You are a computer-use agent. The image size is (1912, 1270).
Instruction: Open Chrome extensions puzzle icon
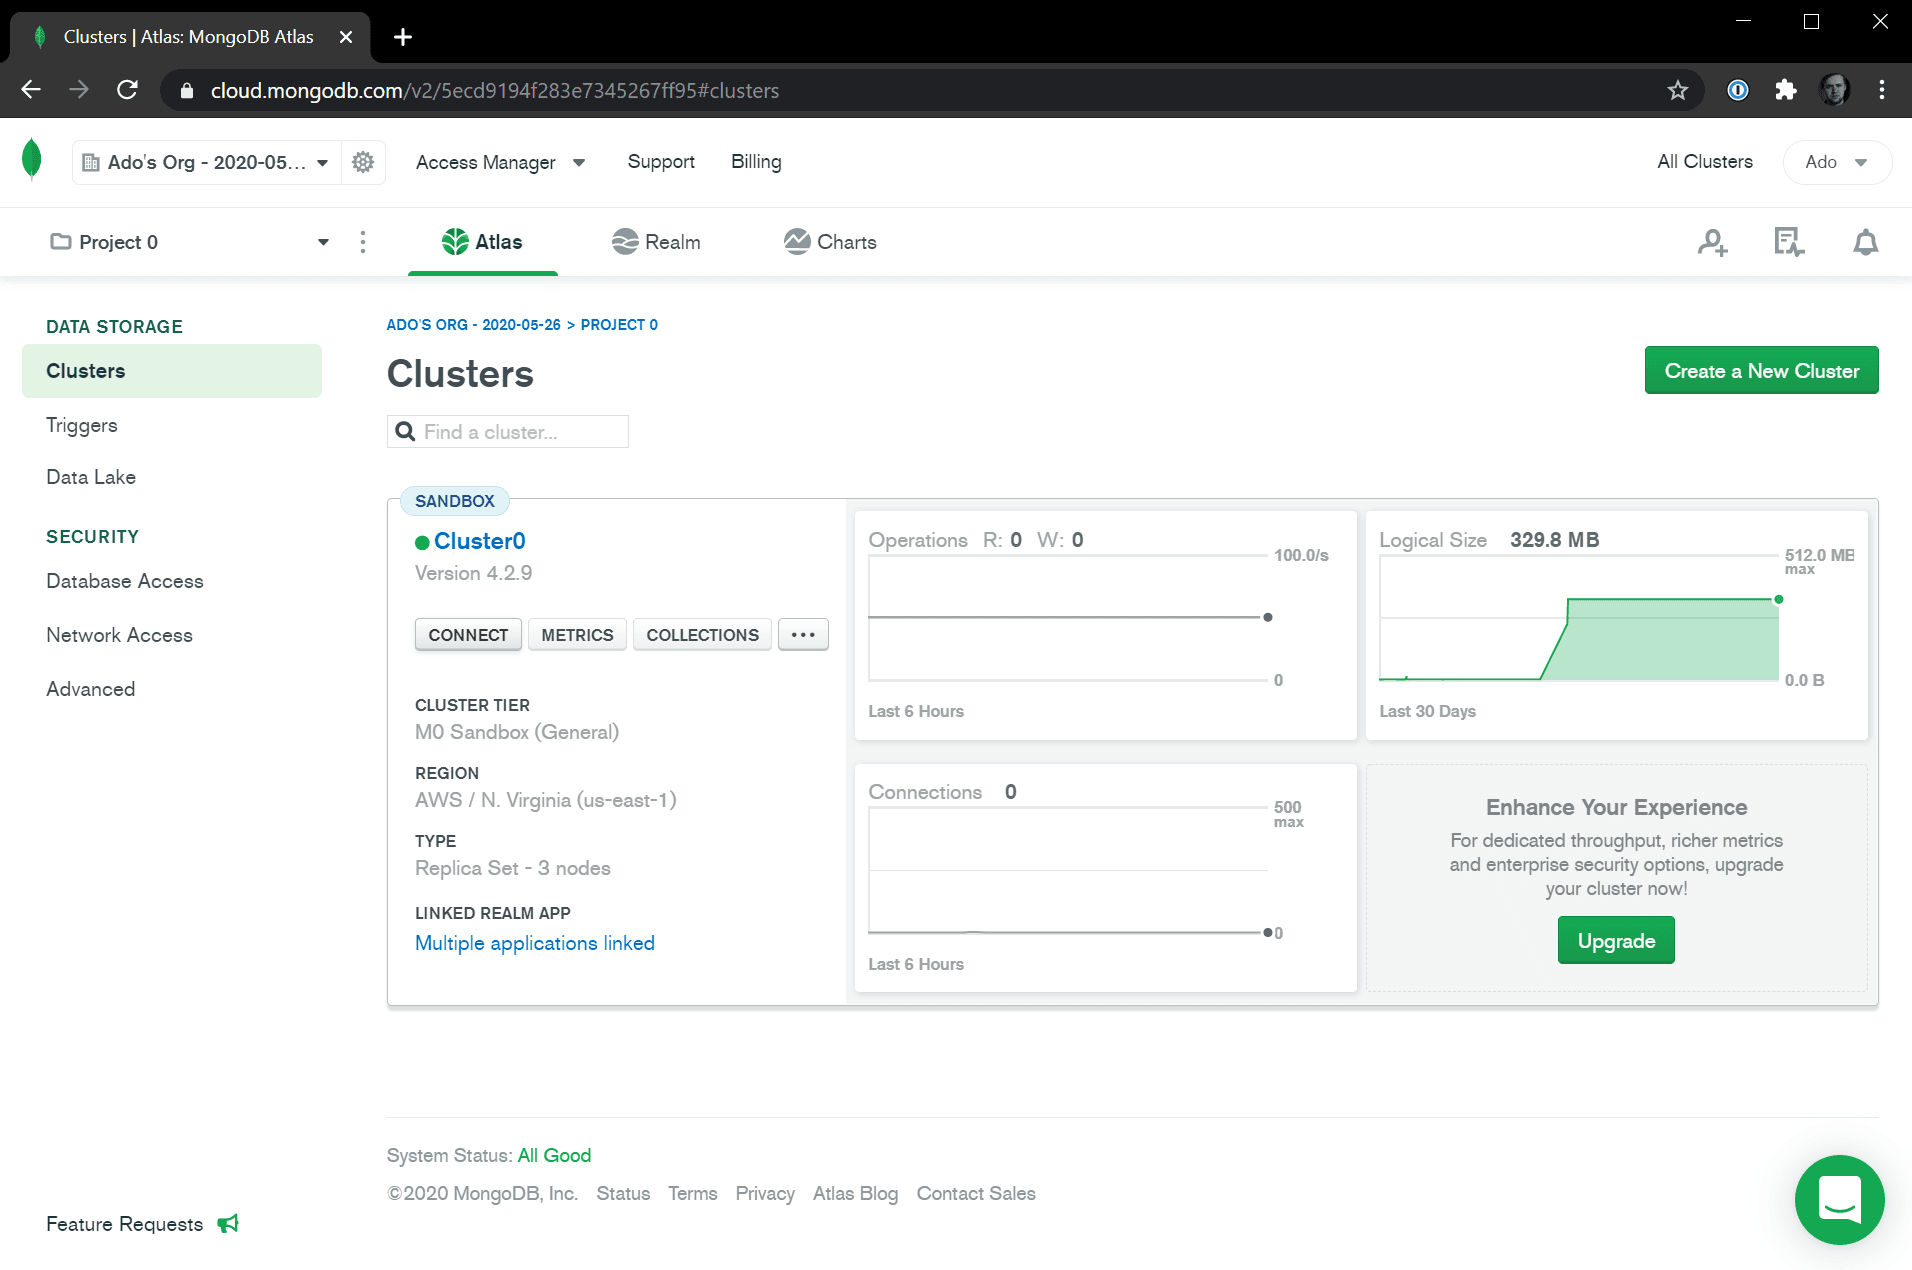click(x=1786, y=91)
